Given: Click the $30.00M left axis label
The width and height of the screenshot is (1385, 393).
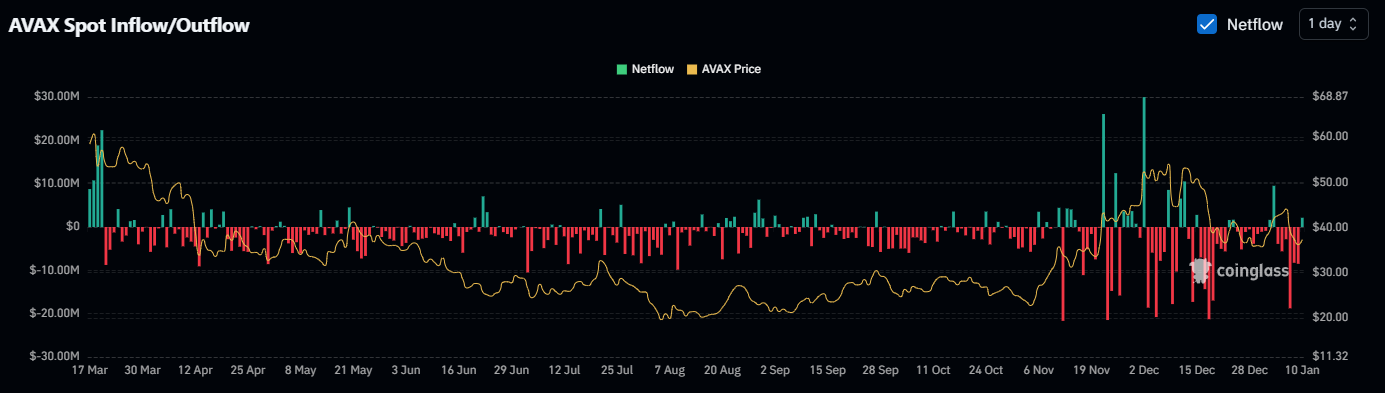Looking at the screenshot, I should point(57,97).
